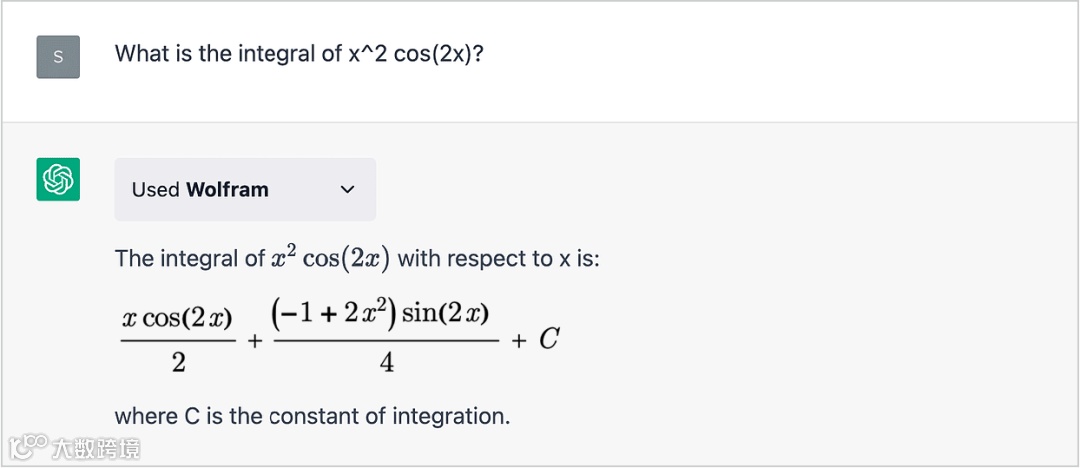Click the plus sign between the two fractions
1080x468 pixels.
(255, 340)
